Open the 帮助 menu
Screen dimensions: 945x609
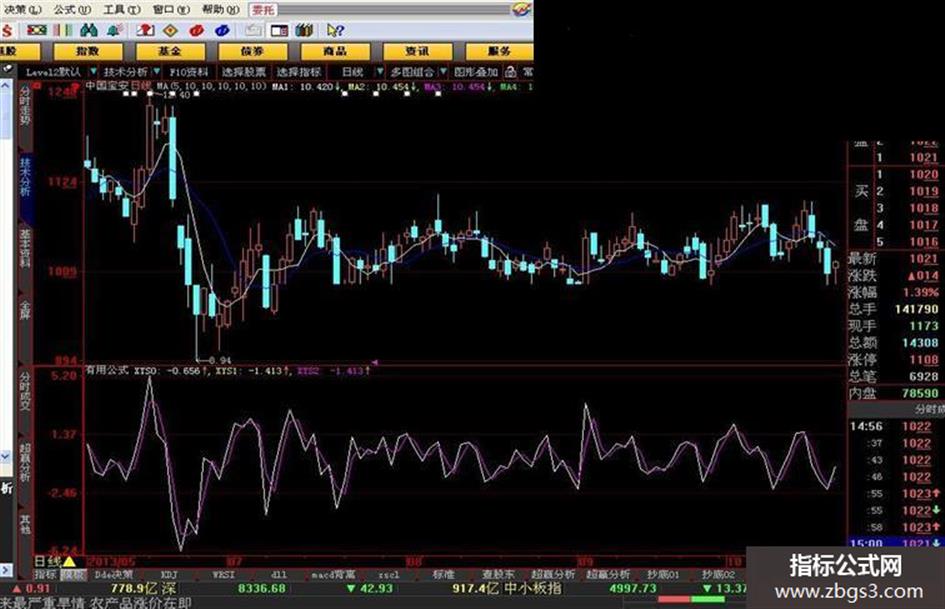point(221,9)
